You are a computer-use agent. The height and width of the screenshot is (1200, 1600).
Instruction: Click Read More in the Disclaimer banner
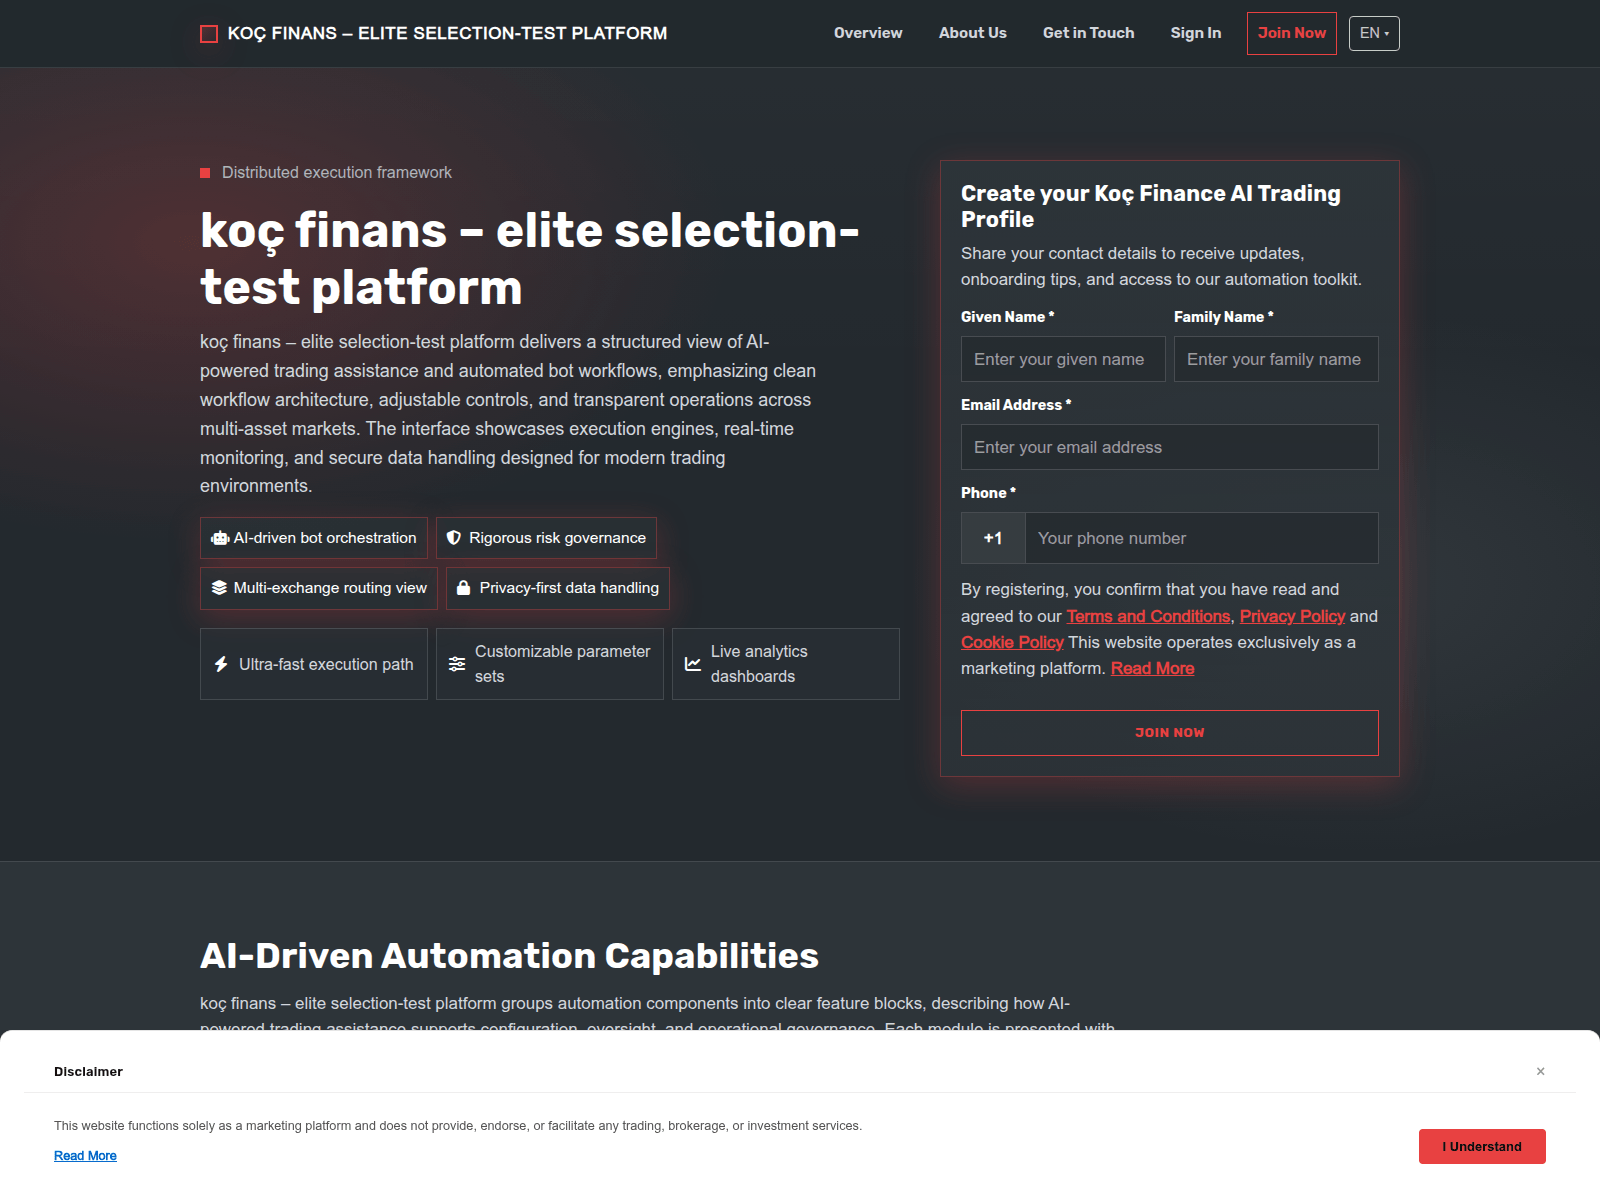click(x=85, y=1156)
